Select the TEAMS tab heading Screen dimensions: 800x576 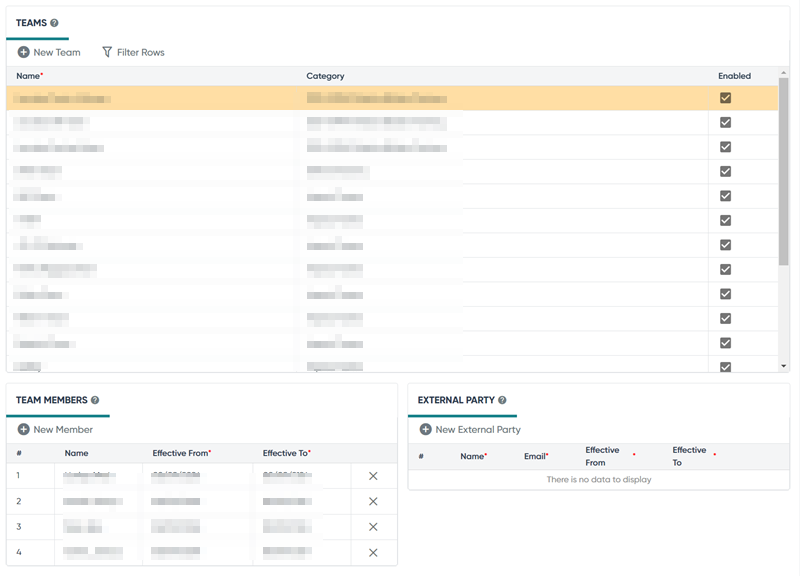[x=31, y=23]
